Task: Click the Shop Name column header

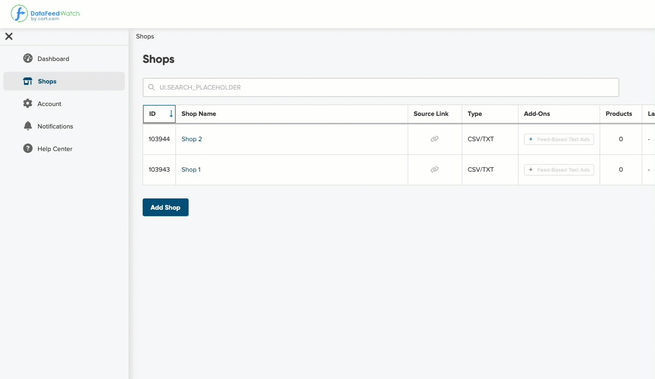Action: [199, 114]
